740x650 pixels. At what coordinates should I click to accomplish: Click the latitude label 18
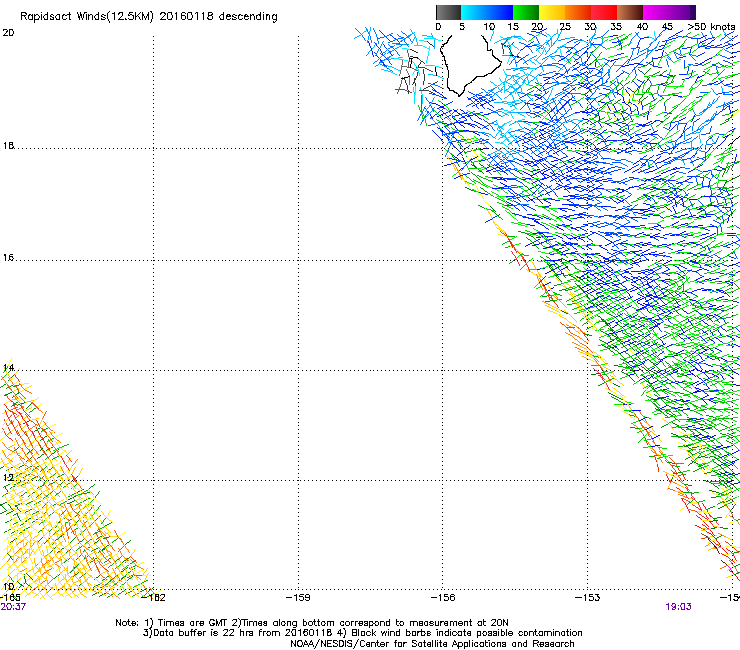point(8,145)
